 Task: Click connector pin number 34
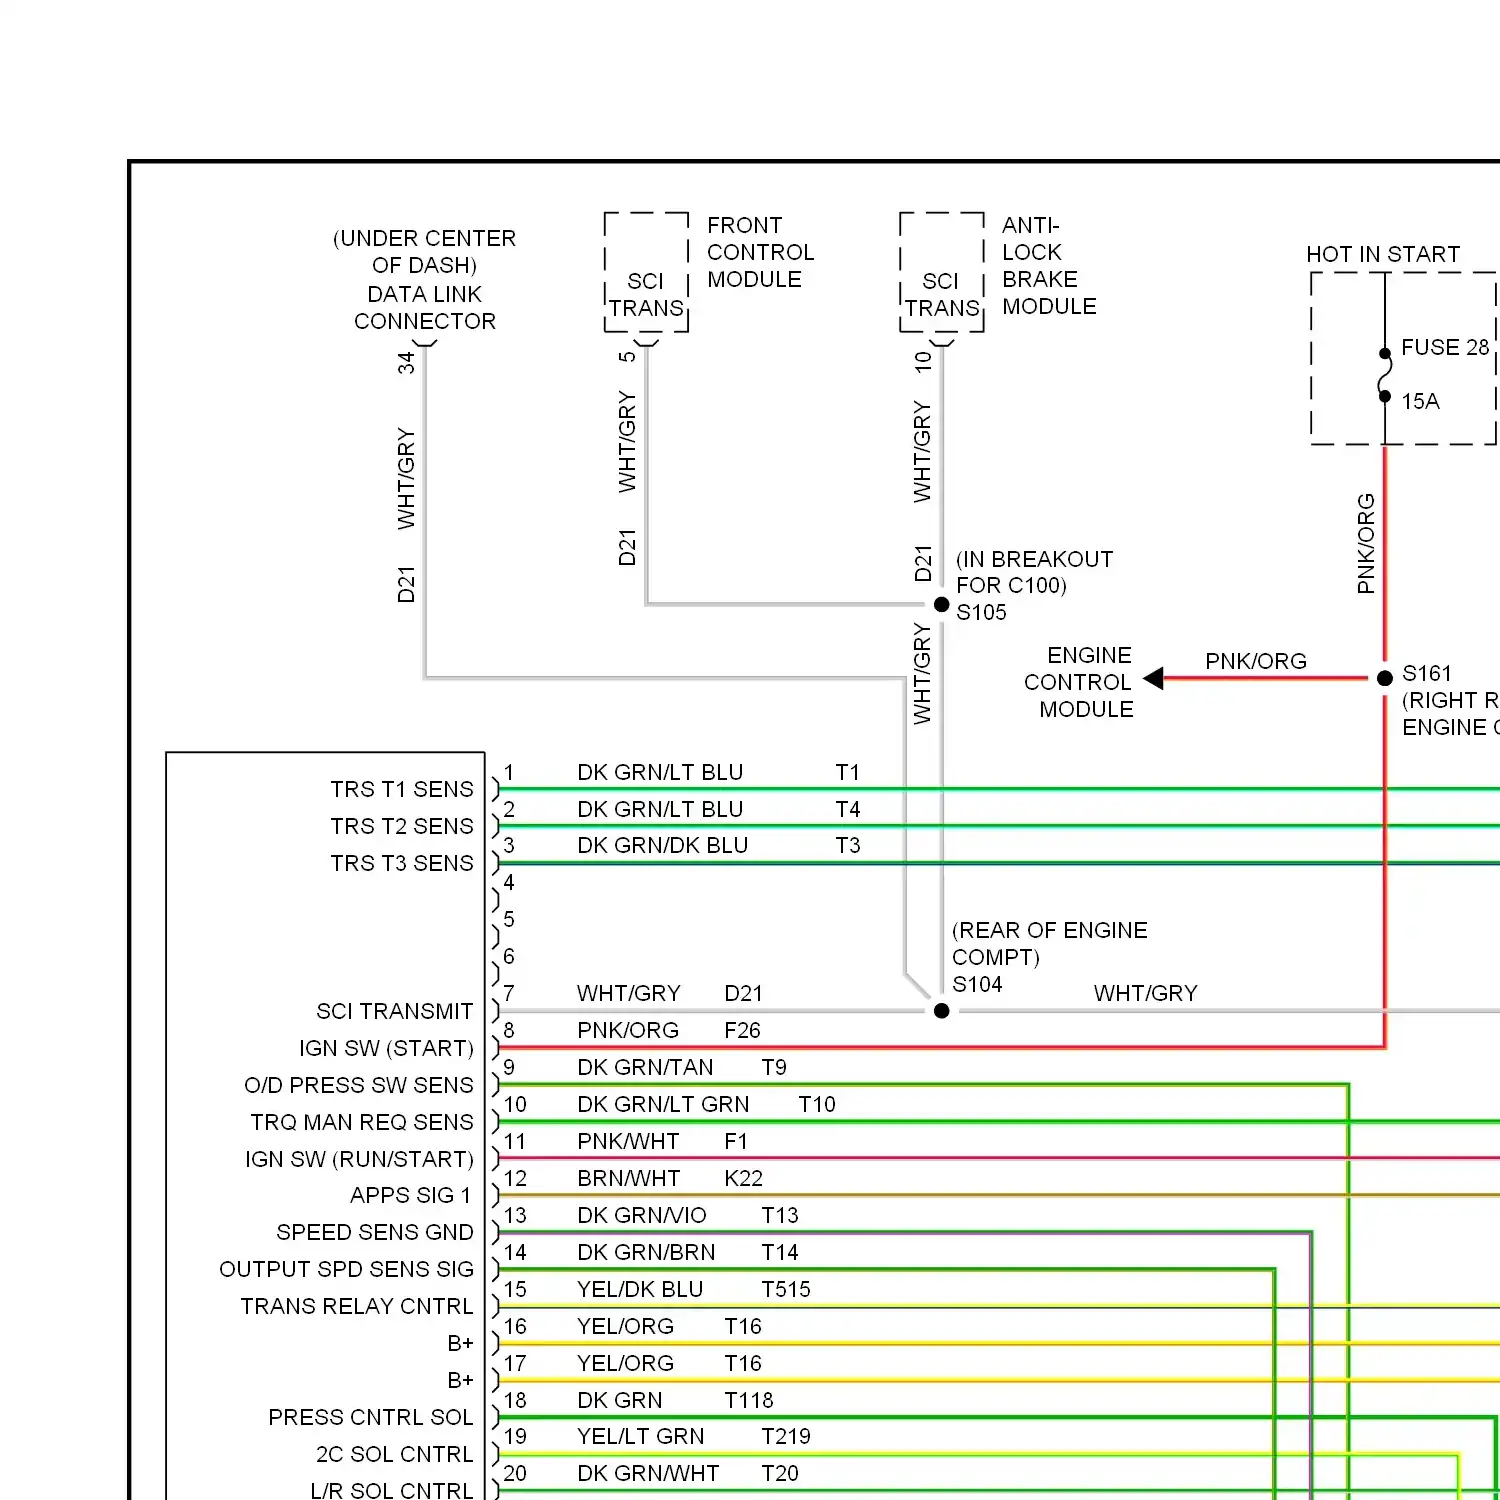point(406,362)
